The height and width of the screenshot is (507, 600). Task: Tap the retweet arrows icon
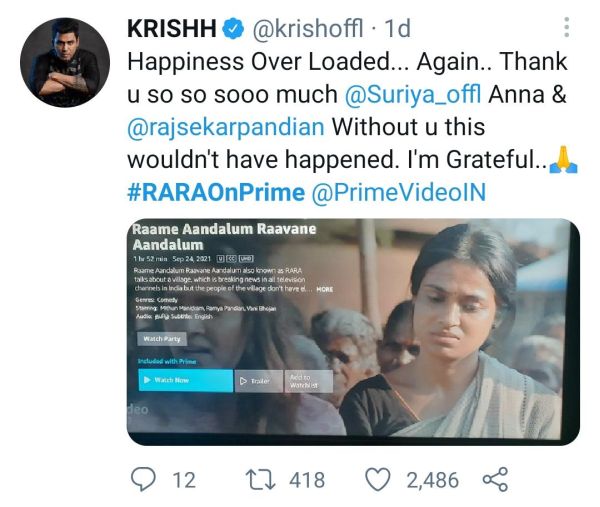pyautogui.click(x=261, y=480)
